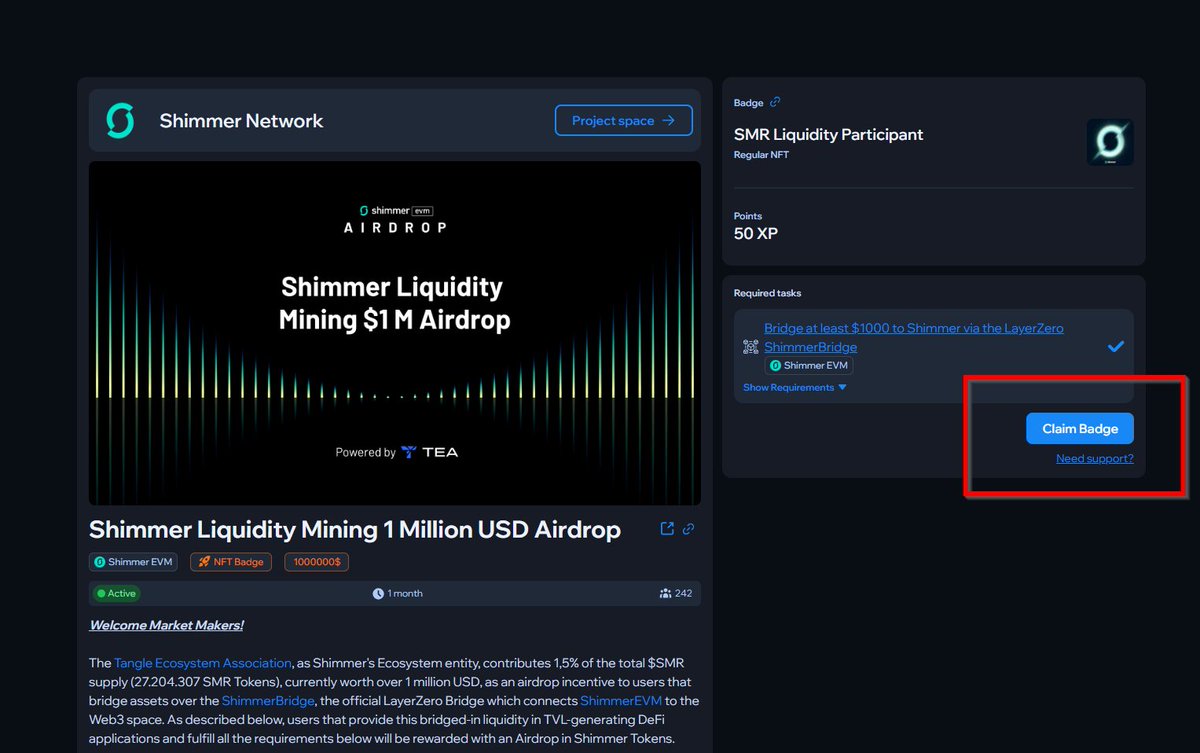1200x753 pixels.
Task: Click the Shimmer Network title text
Action: tap(241, 121)
